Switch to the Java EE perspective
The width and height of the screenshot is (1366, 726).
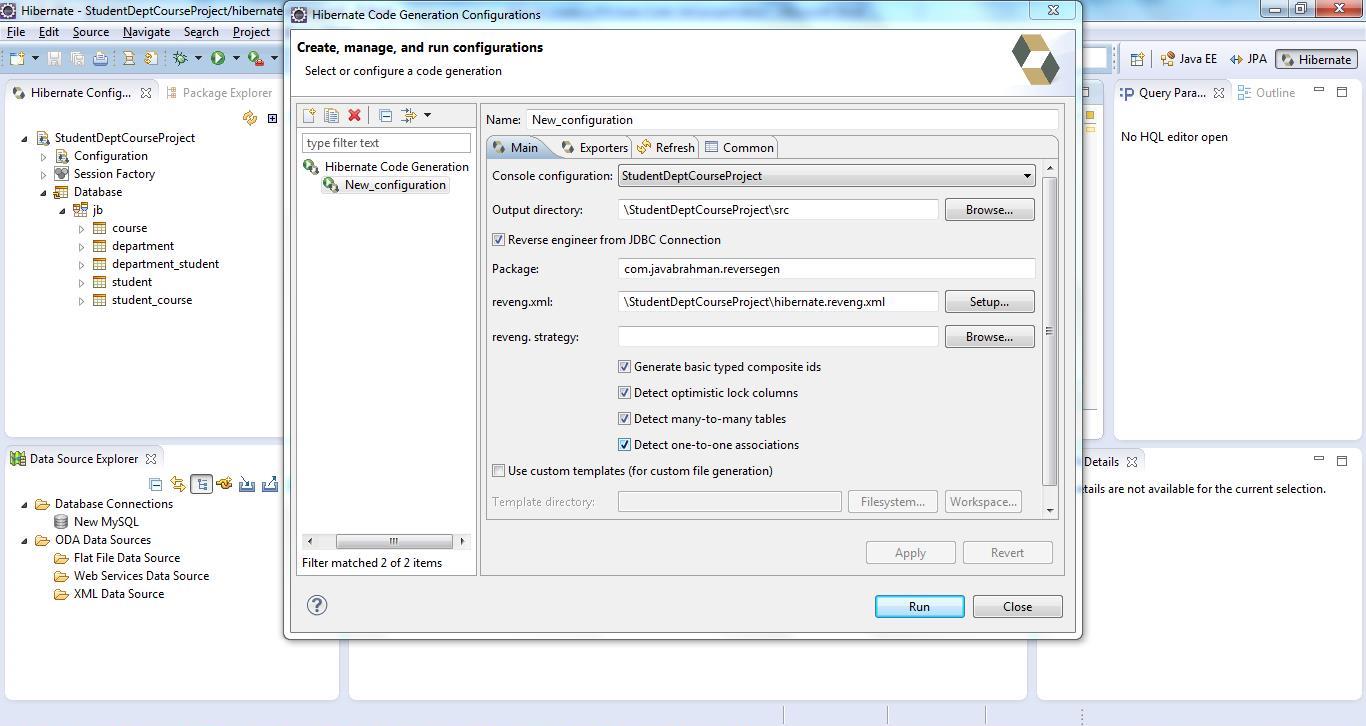[1188, 59]
